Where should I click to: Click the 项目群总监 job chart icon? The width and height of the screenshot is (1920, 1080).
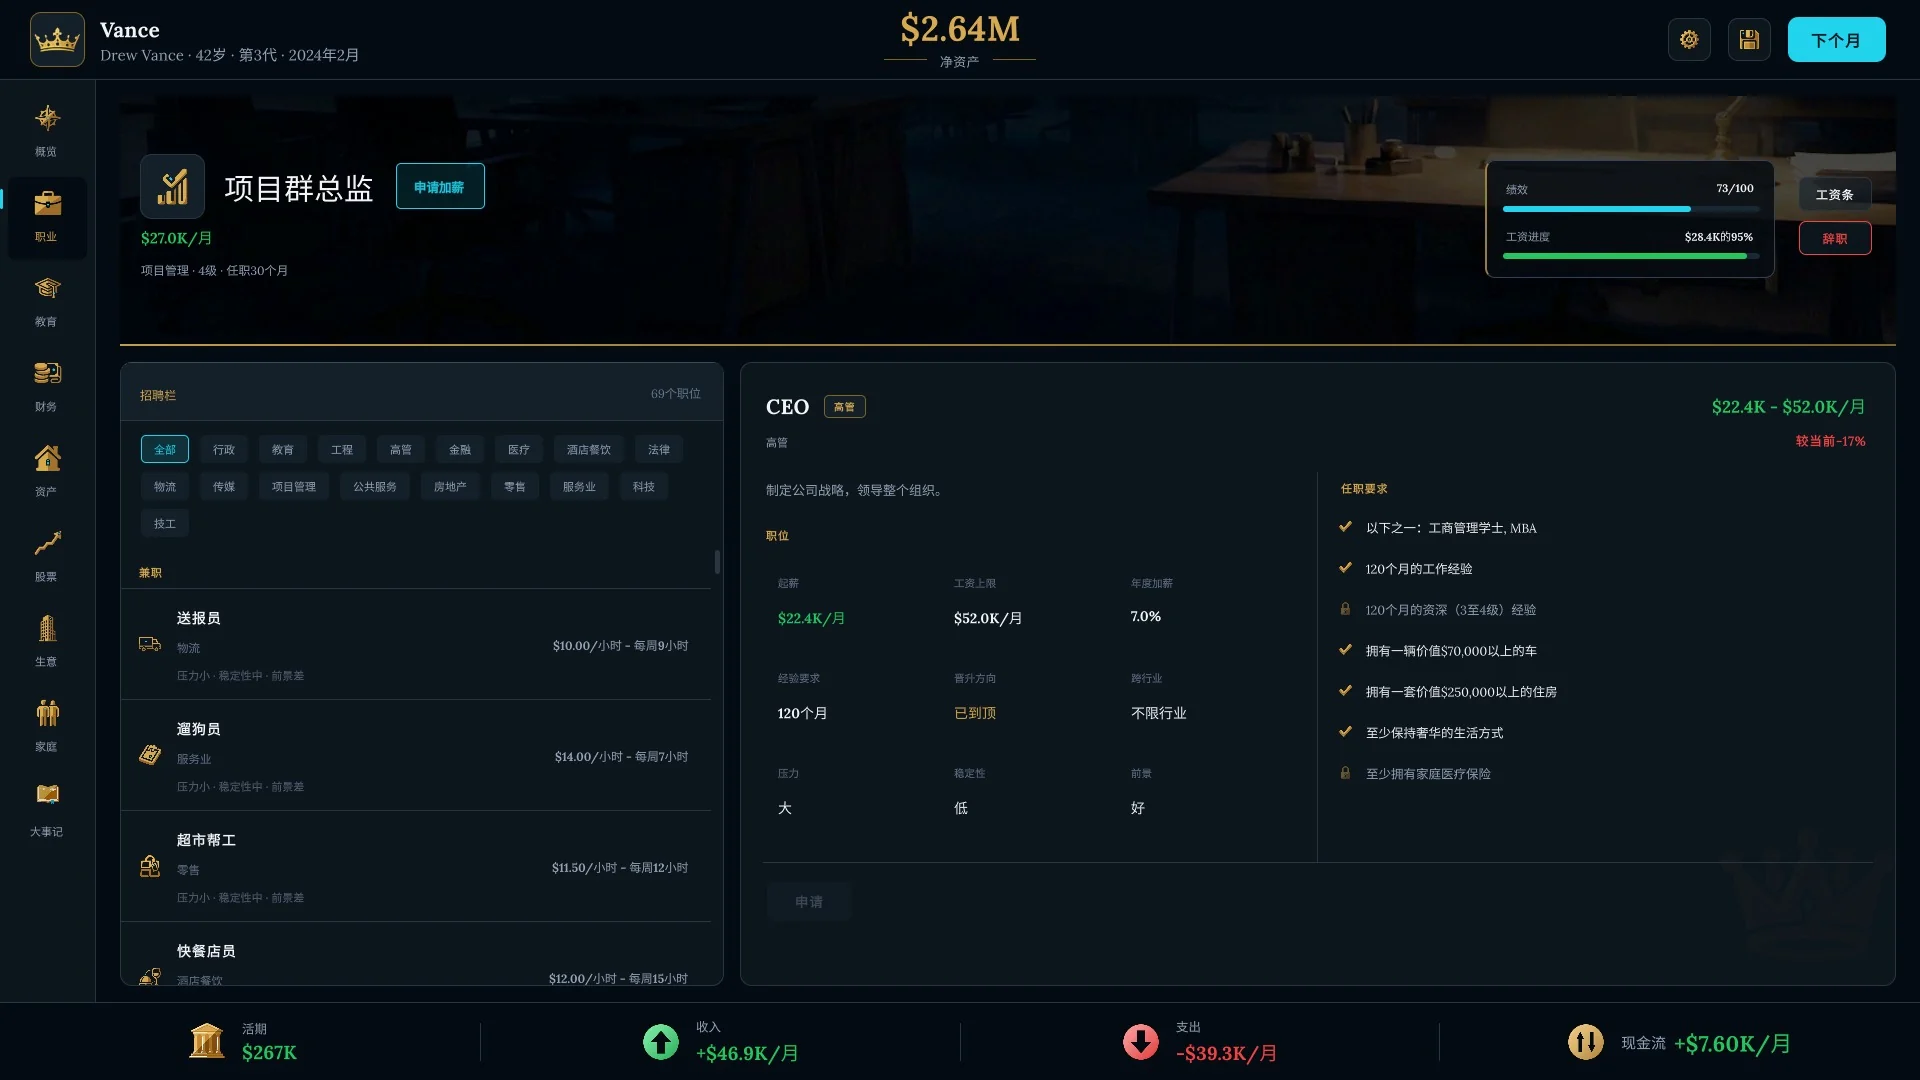pyautogui.click(x=172, y=187)
